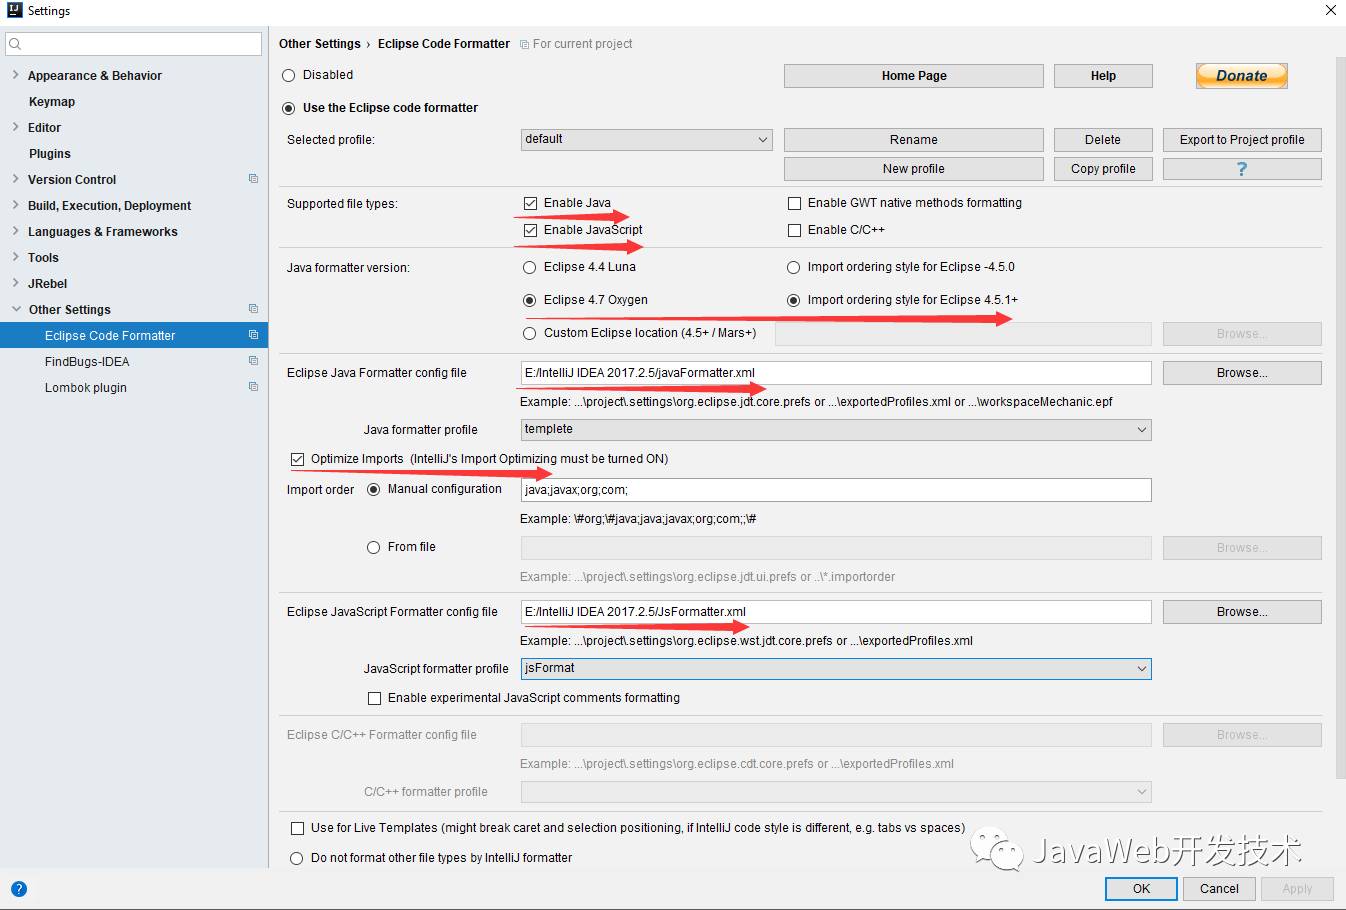
Task: Click the help question mark icon bottom-left
Action: click(19, 889)
